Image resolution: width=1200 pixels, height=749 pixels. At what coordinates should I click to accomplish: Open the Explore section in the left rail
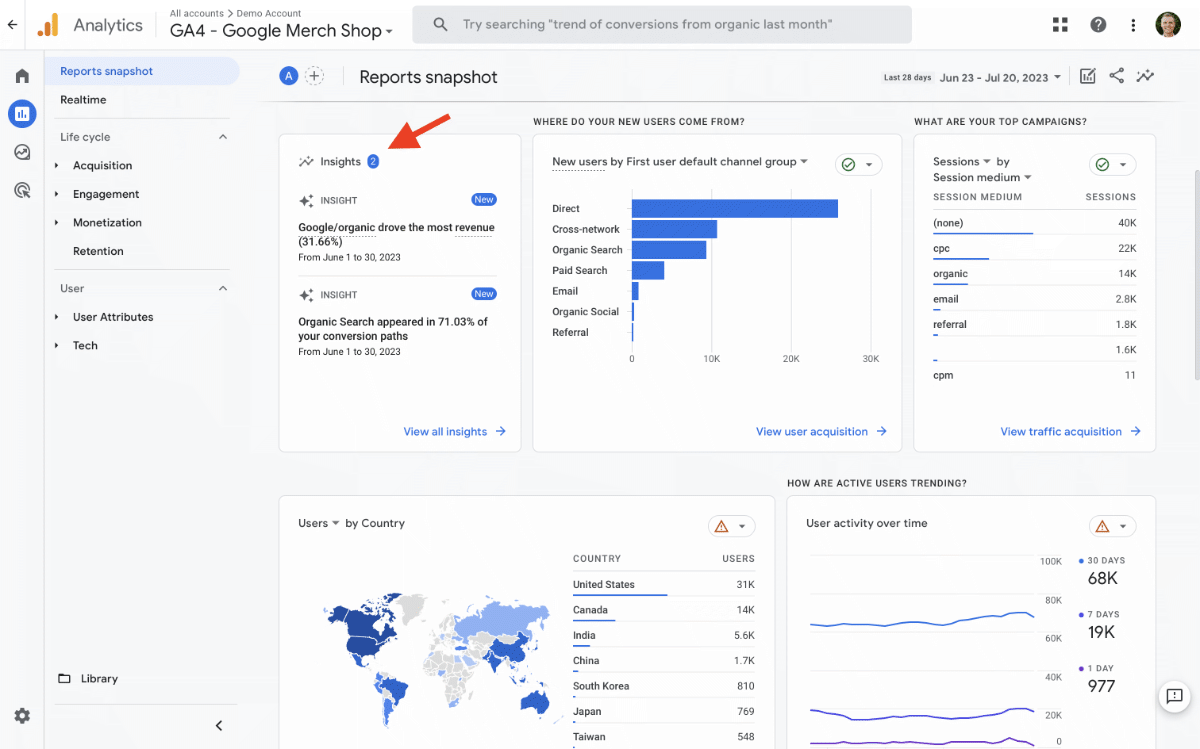(22, 152)
